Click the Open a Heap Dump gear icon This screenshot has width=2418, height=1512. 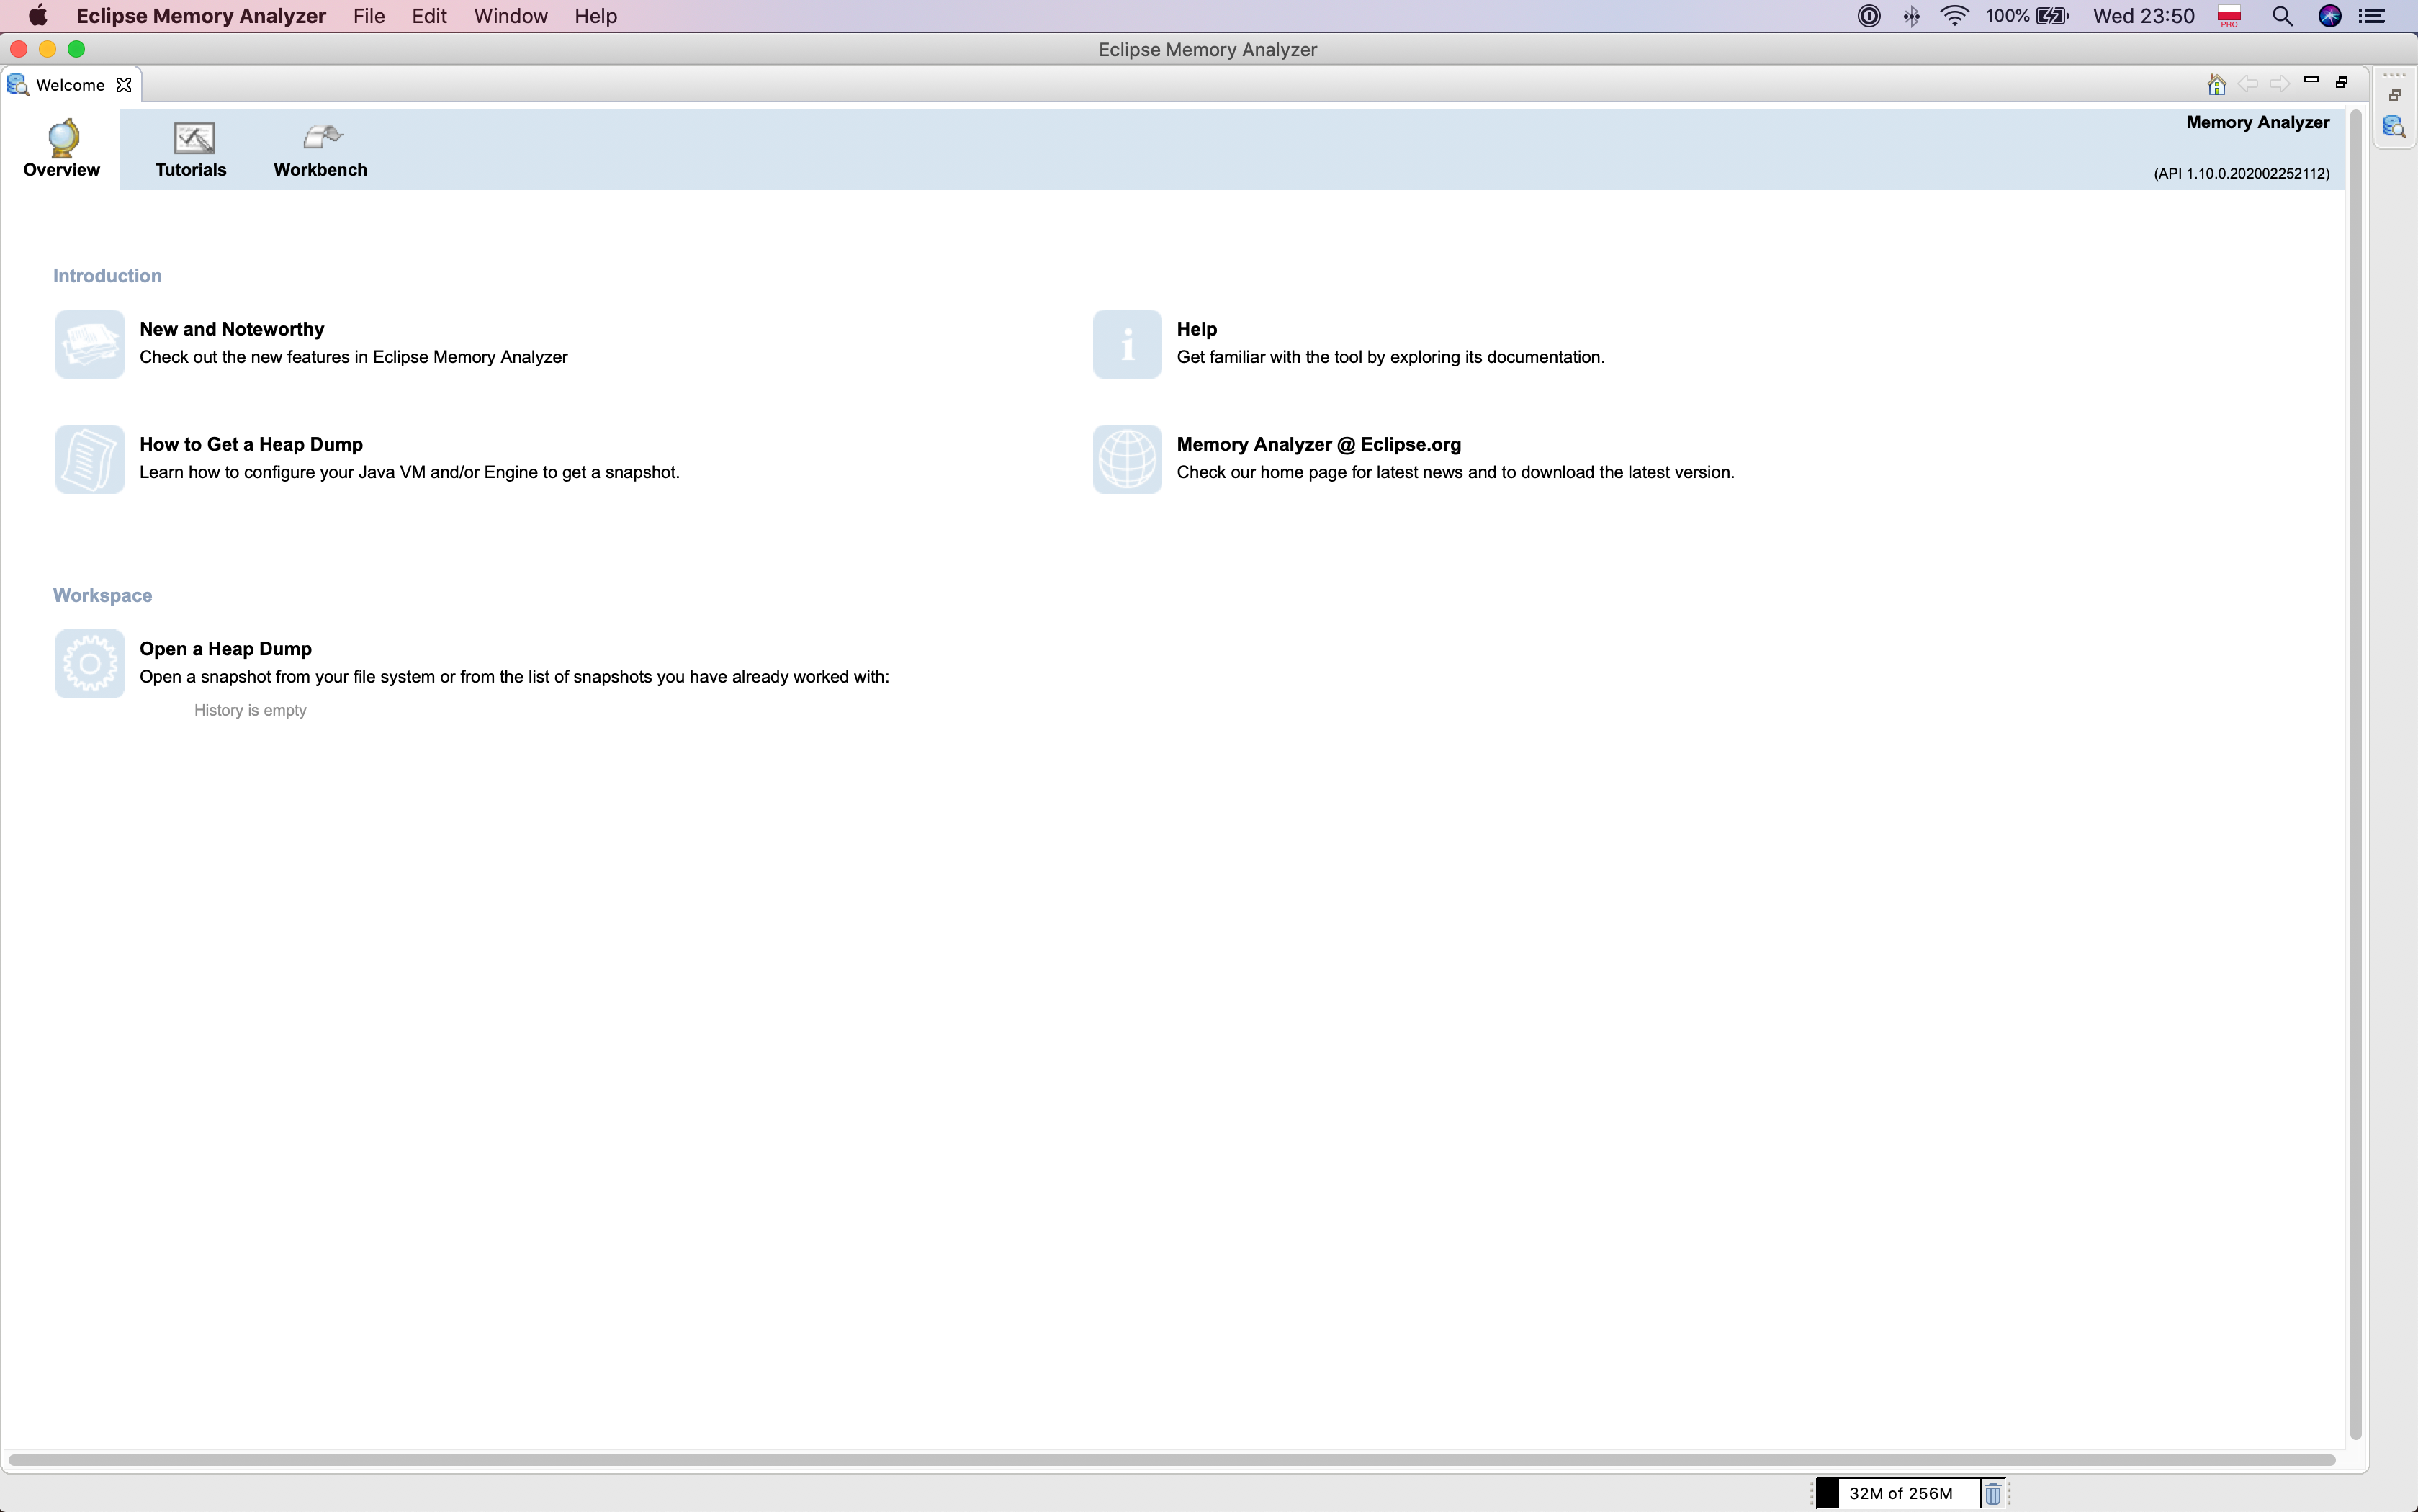(x=90, y=663)
